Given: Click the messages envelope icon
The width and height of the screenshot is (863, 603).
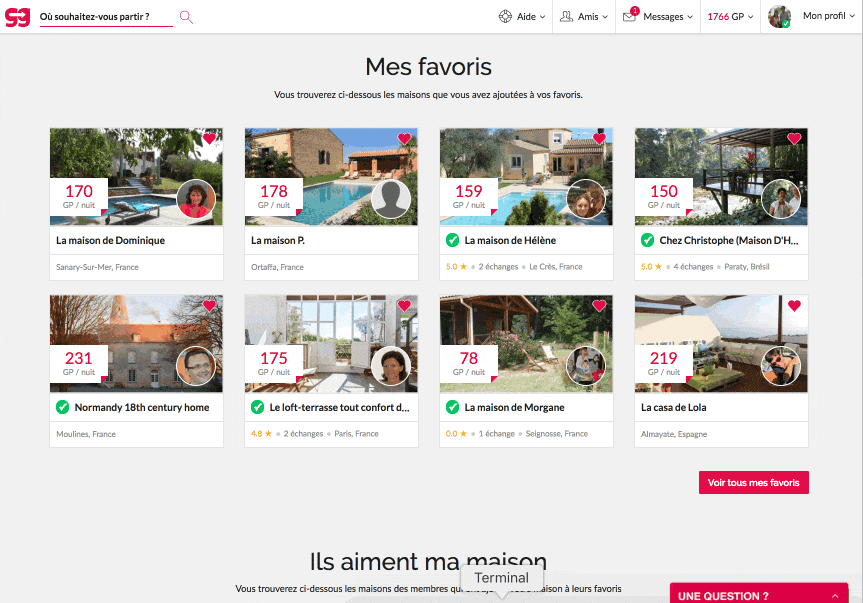Looking at the screenshot, I should tap(629, 17).
